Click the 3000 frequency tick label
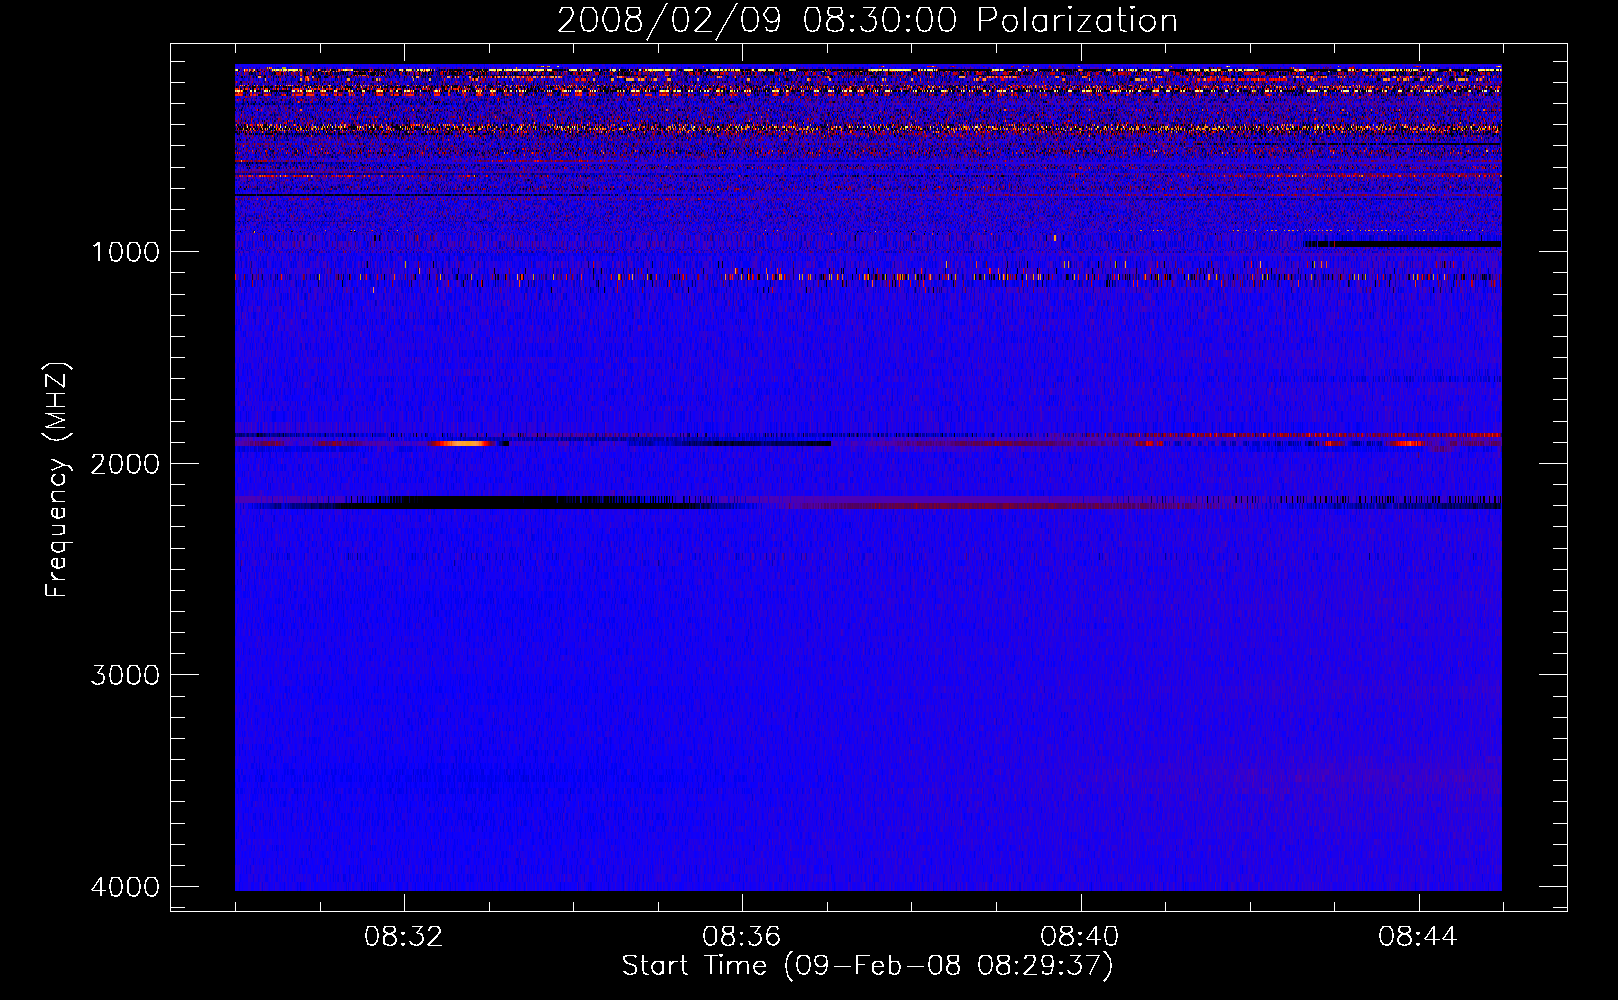 point(125,675)
